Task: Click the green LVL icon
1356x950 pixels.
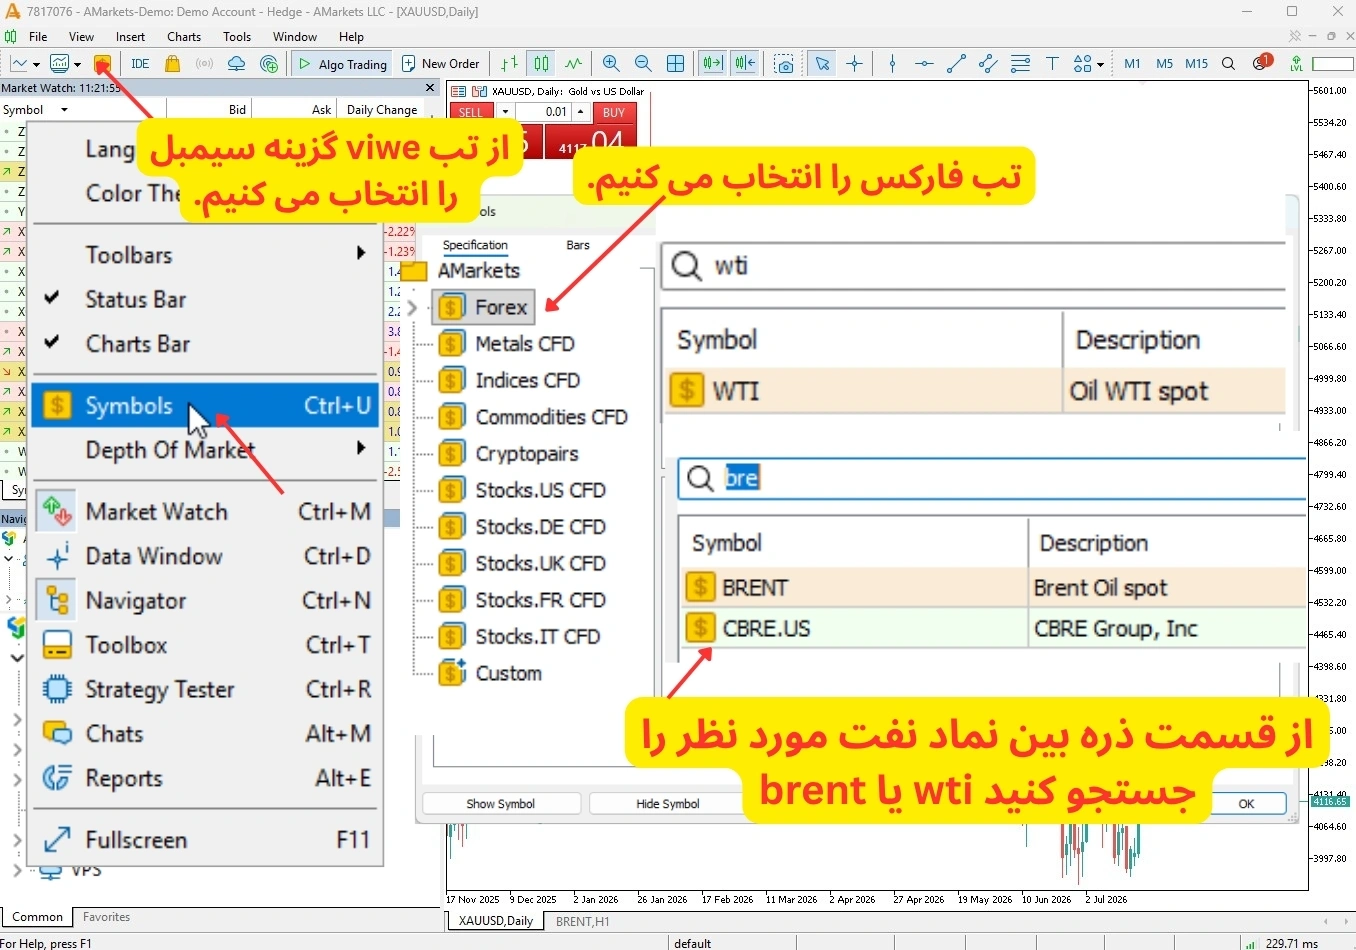Action: point(1297,63)
